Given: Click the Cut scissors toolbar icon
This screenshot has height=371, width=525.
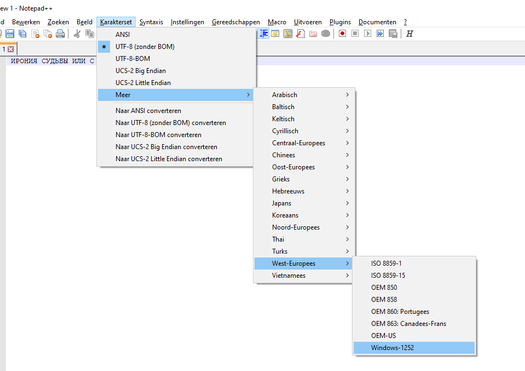Looking at the screenshot, I should (x=77, y=33).
